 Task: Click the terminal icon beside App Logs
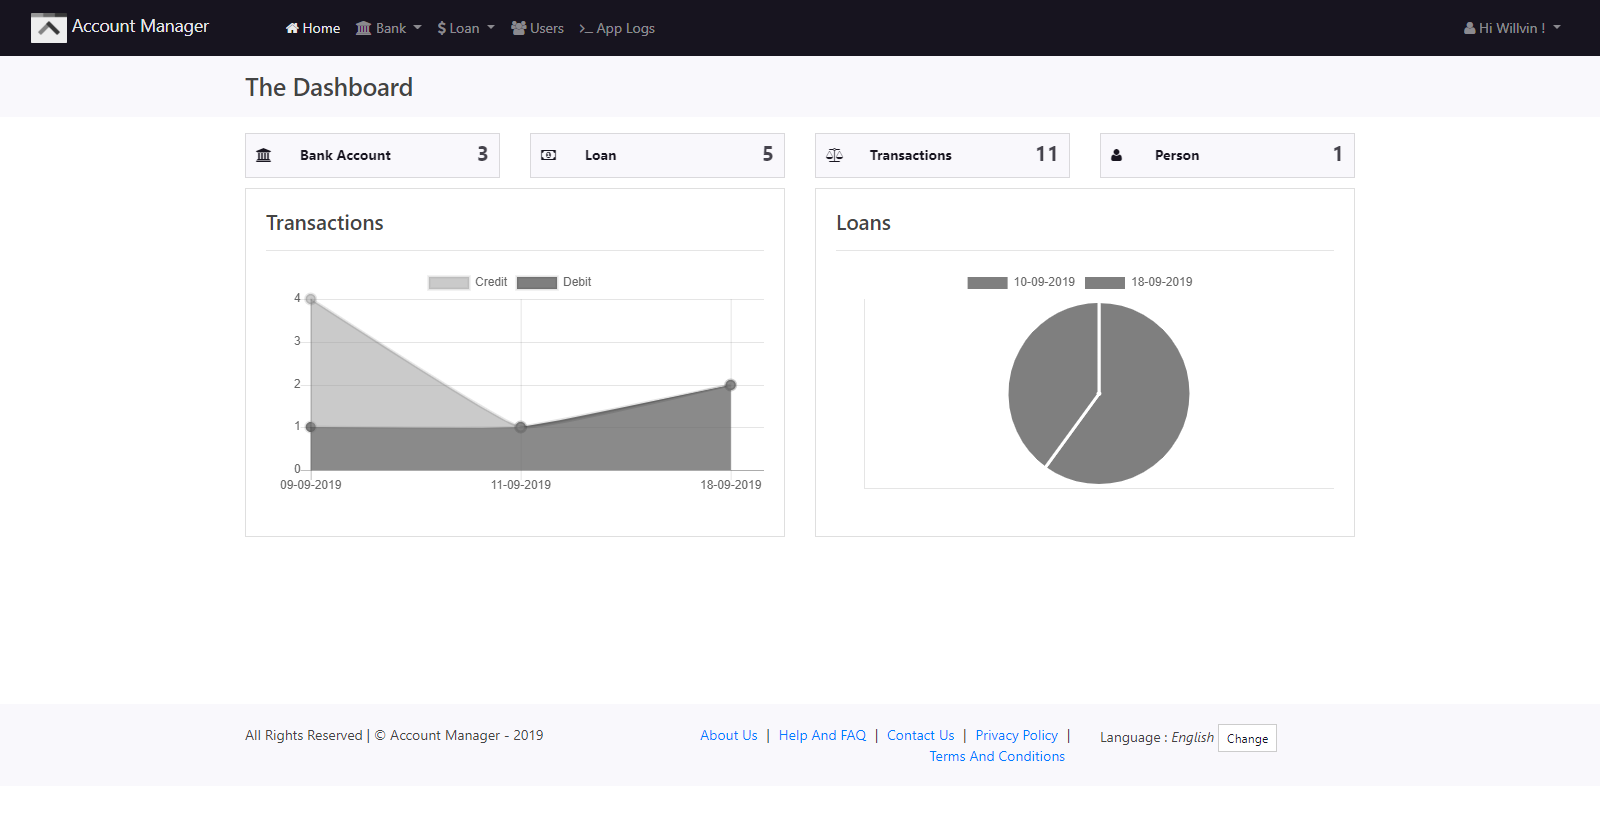(586, 29)
